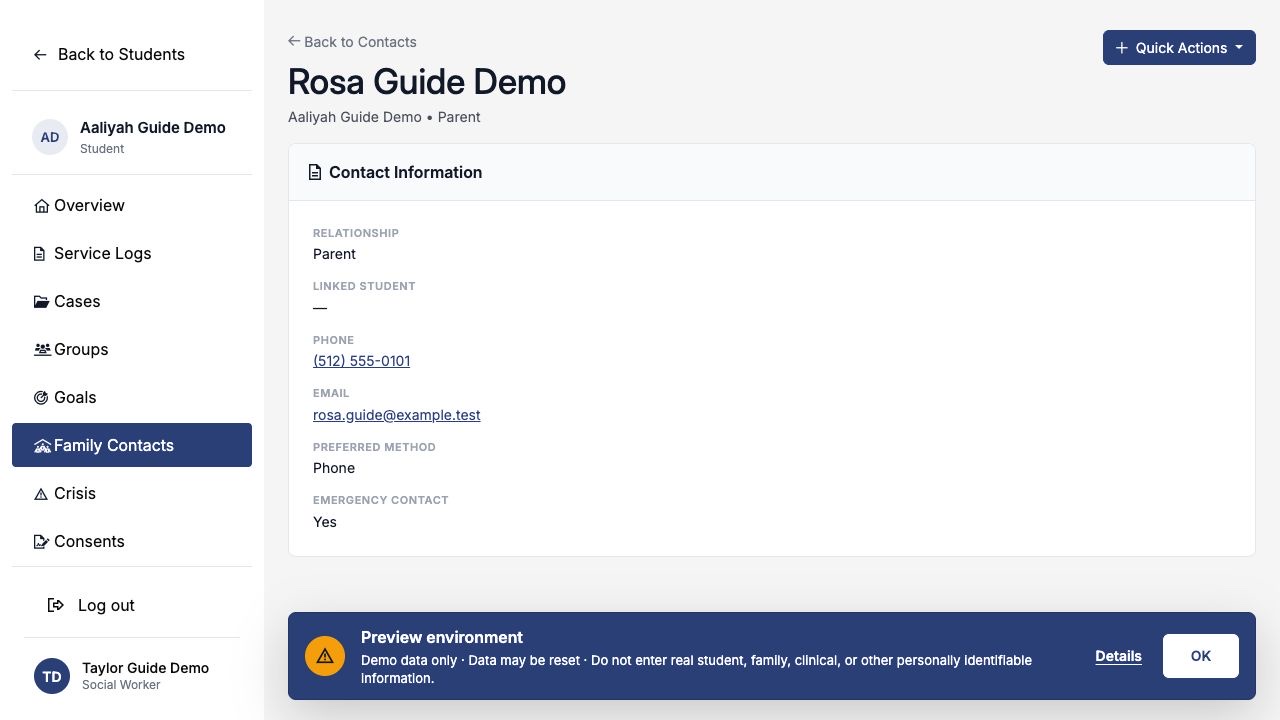Click the Social Worker role label
Screen dimensions: 1280x720
(121, 685)
